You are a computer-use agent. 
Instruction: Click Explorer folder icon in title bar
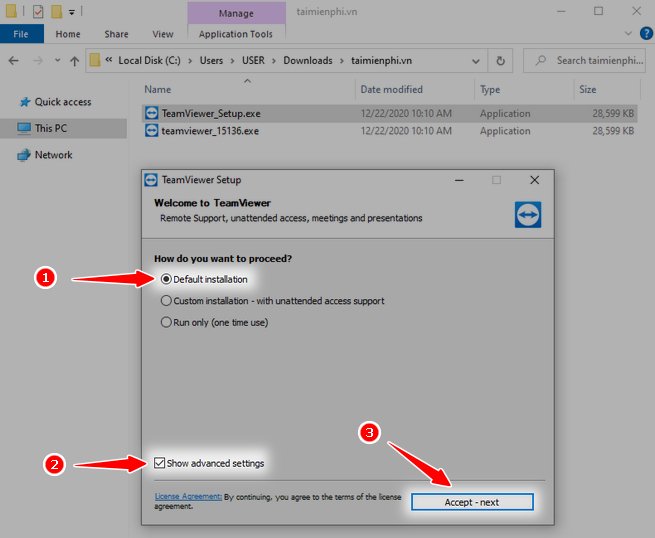pos(11,11)
